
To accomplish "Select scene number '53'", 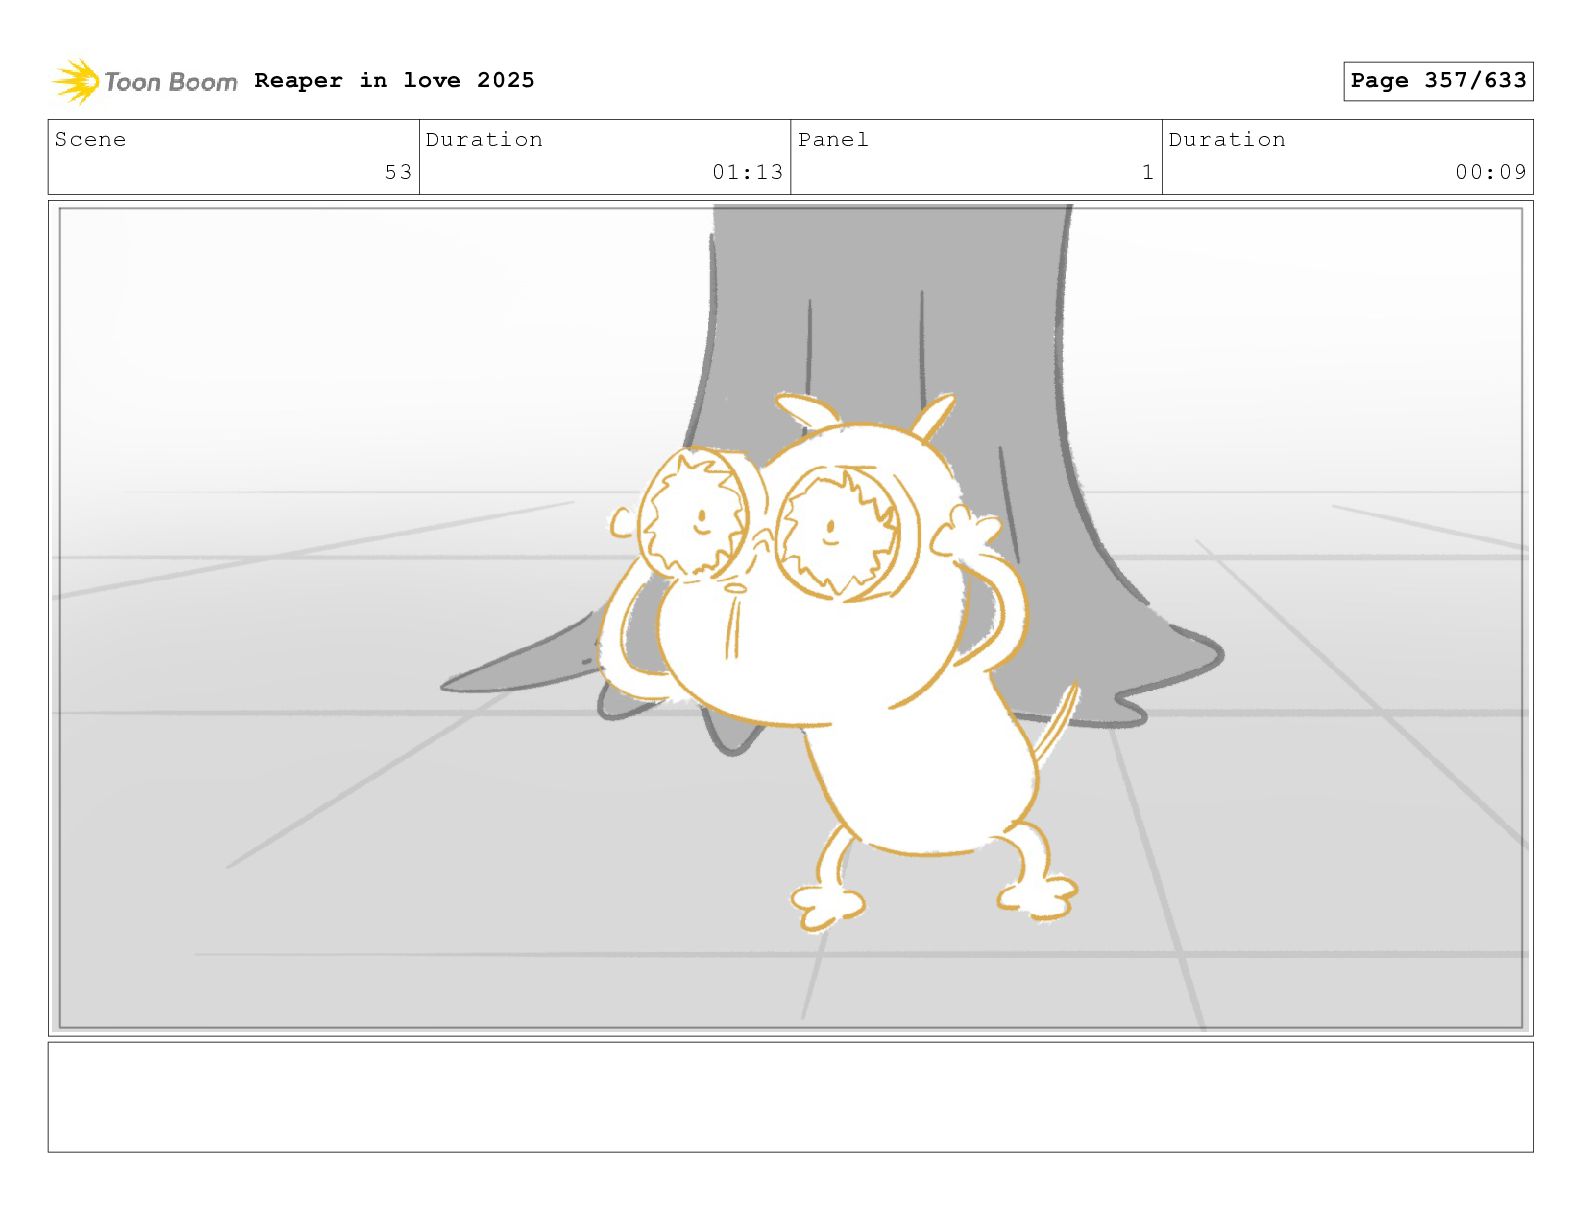I will pyautogui.click(x=398, y=172).
